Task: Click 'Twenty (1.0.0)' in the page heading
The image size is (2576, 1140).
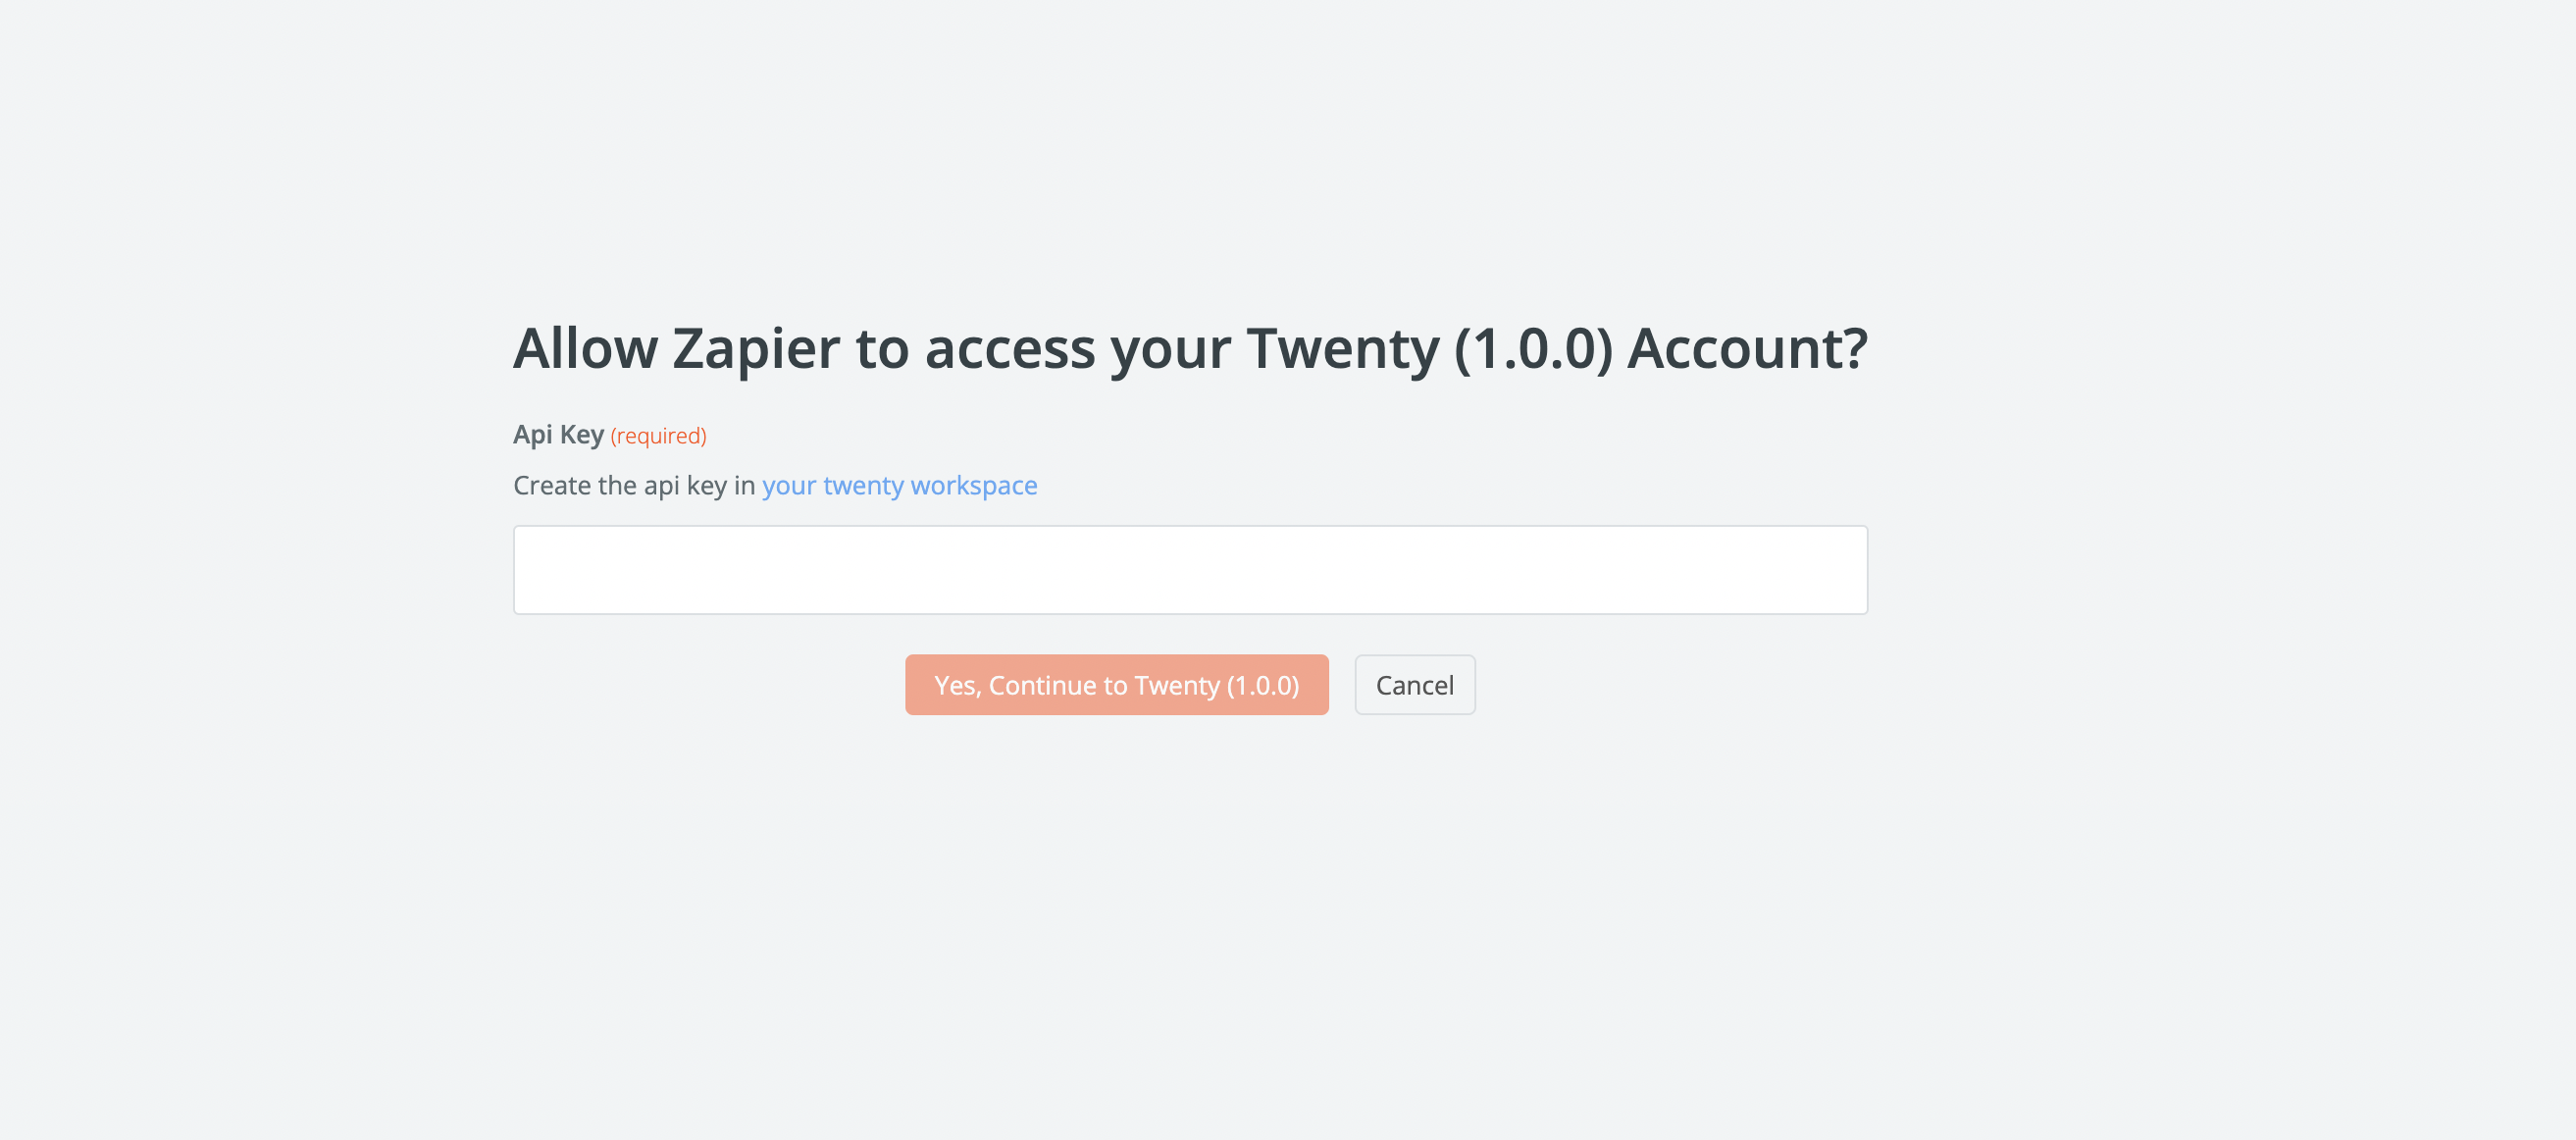Action: 1429,349
